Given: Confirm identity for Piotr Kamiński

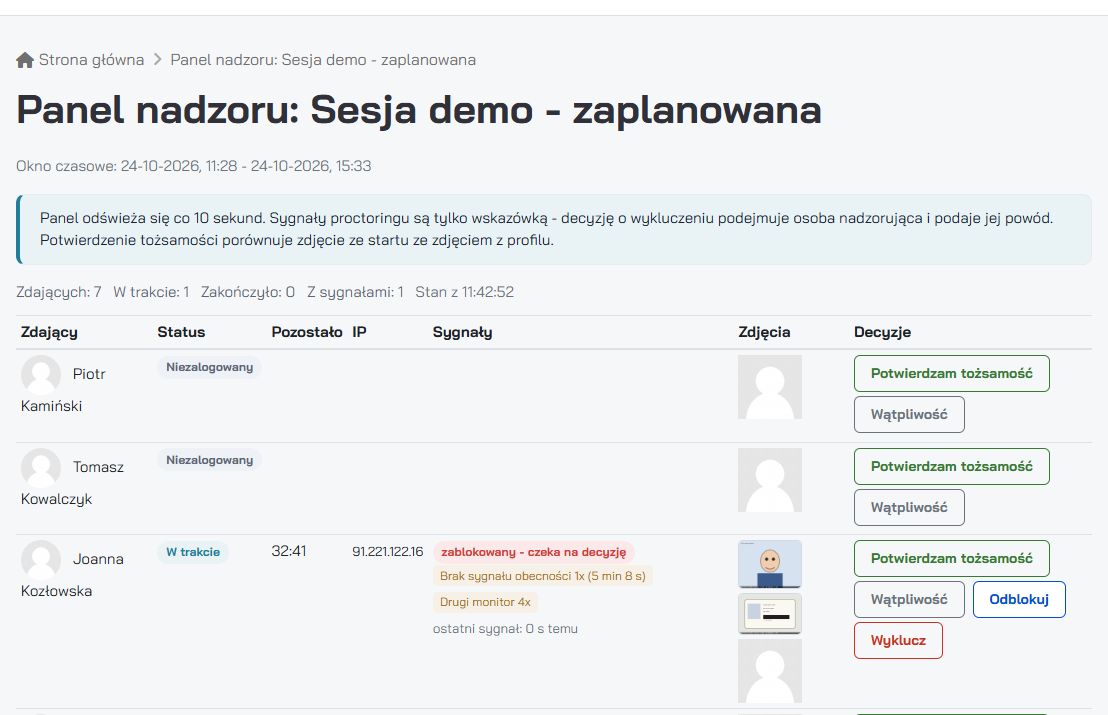Looking at the screenshot, I should [951, 373].
